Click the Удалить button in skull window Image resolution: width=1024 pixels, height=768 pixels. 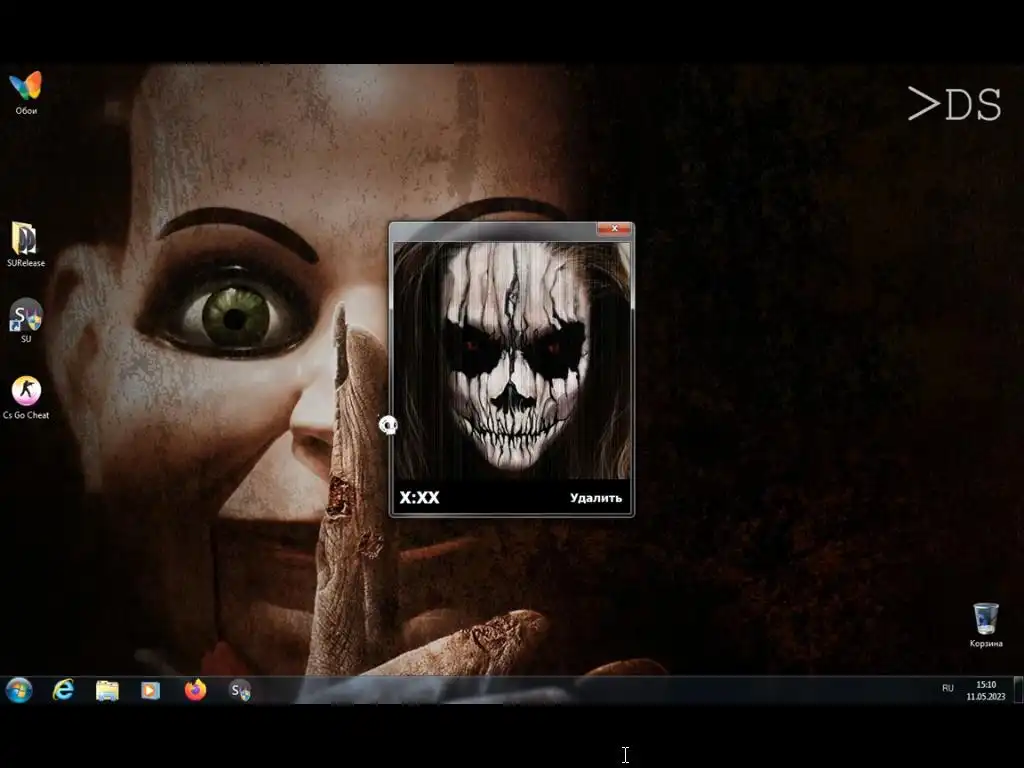click(x=596, y=498)
